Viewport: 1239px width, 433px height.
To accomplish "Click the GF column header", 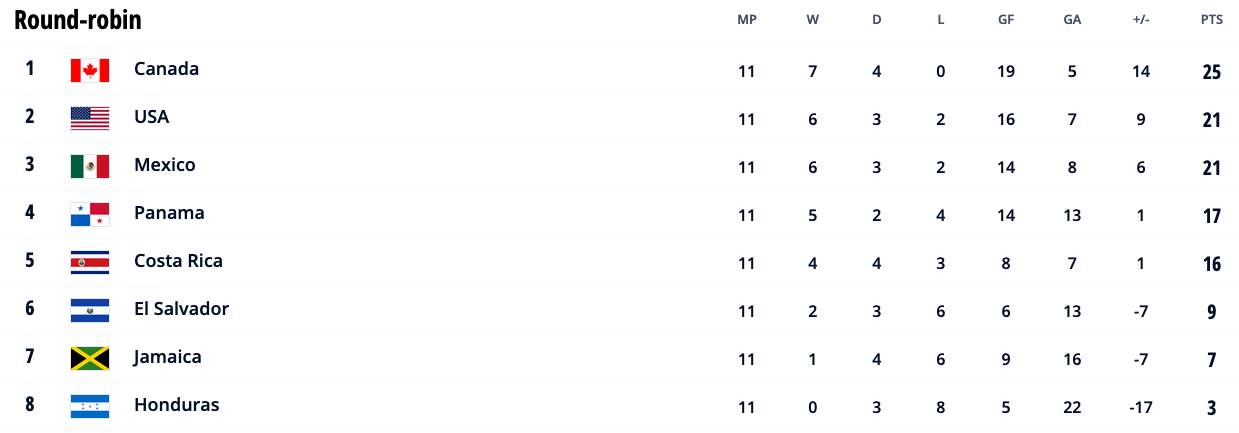I will (x=1006, y=20).
